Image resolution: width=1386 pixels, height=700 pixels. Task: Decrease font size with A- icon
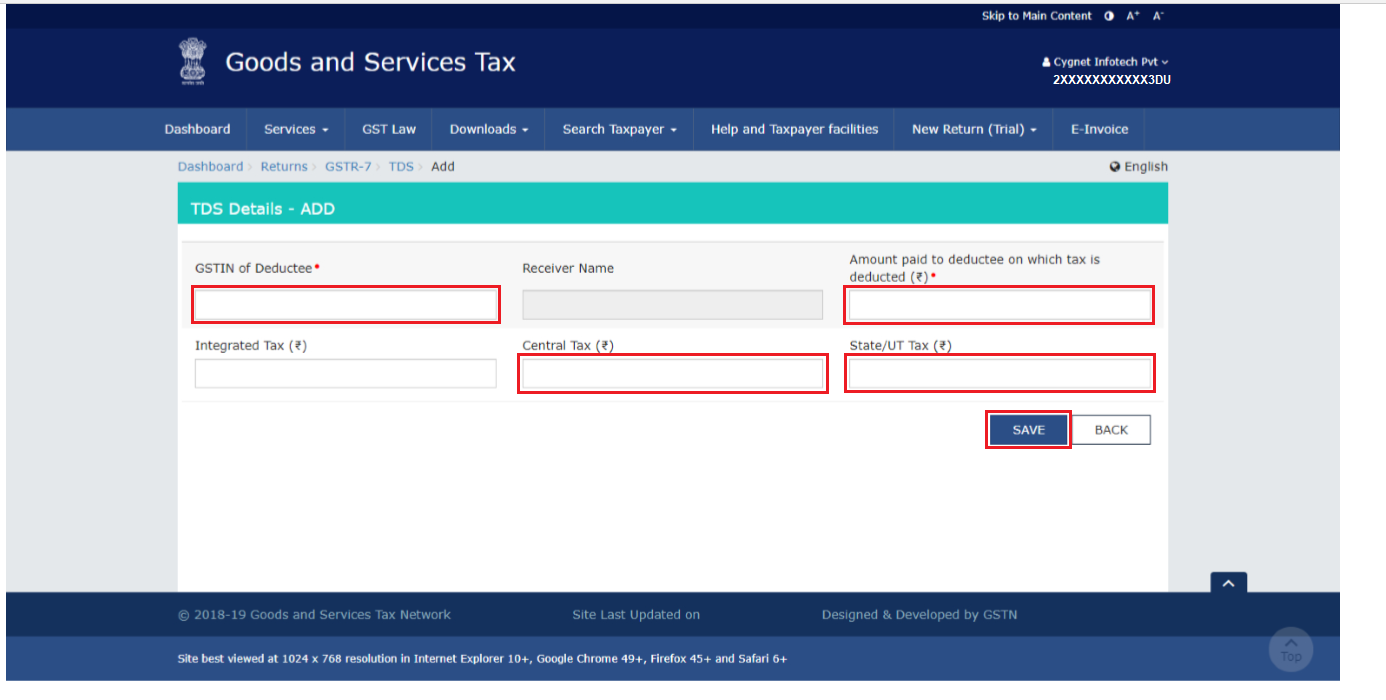pos(1158,16)
